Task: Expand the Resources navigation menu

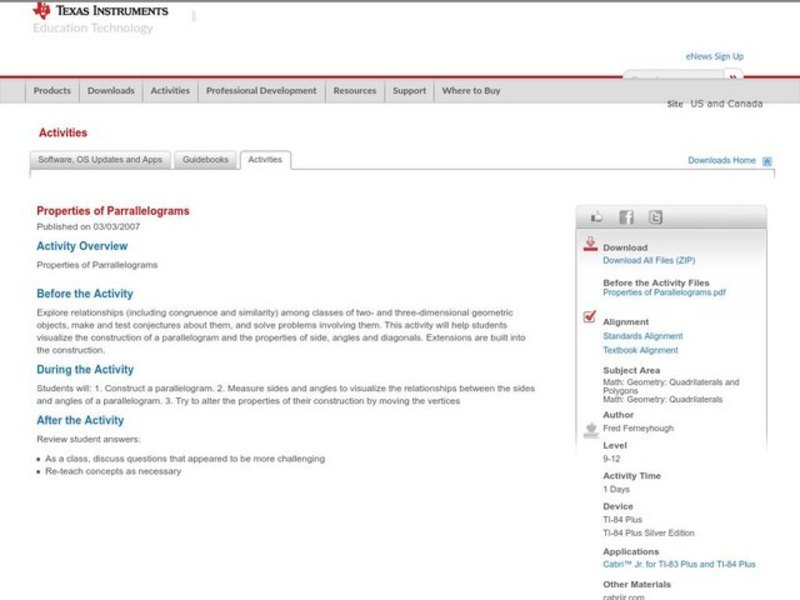Action: [355, 91]
